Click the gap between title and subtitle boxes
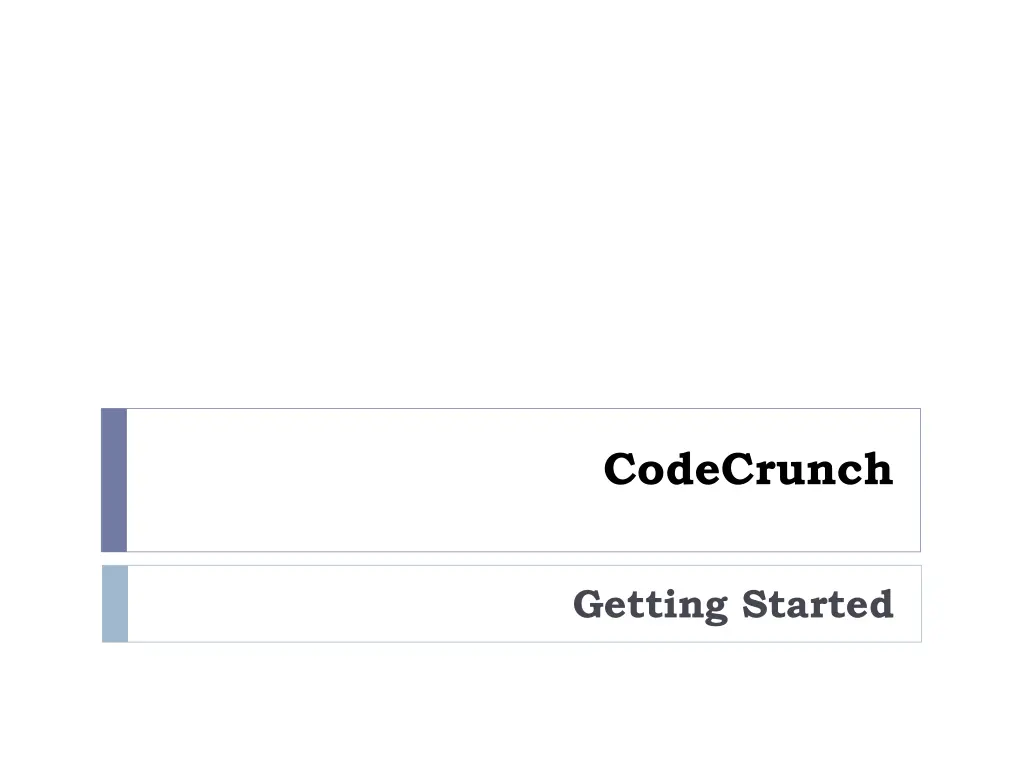 [x=512, y=558]
